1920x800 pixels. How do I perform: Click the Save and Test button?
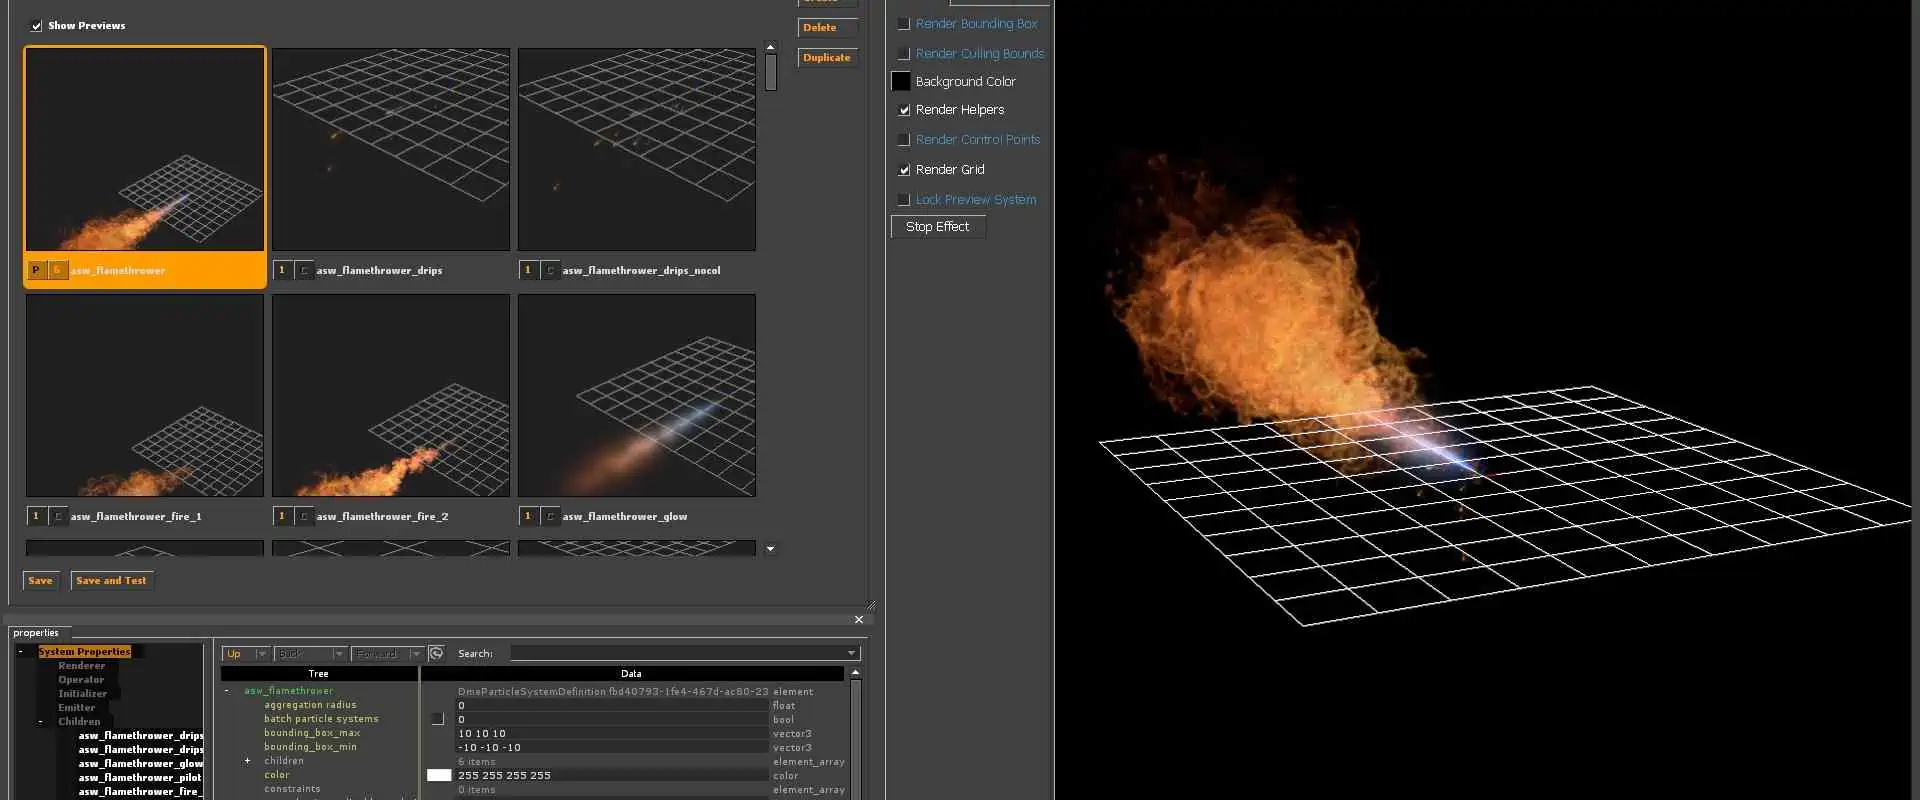pos(111,581)
